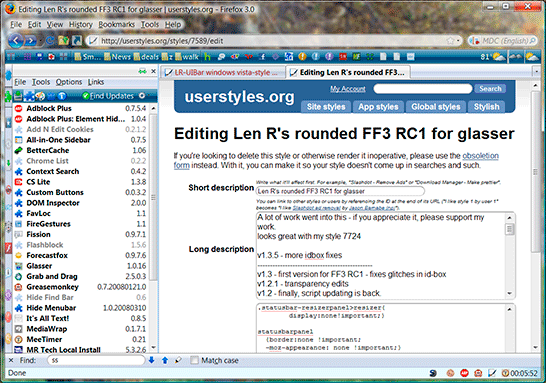Switch to LR-UIBar windows vista-style tab
The image size is (546, 383).
coord(223,72)
